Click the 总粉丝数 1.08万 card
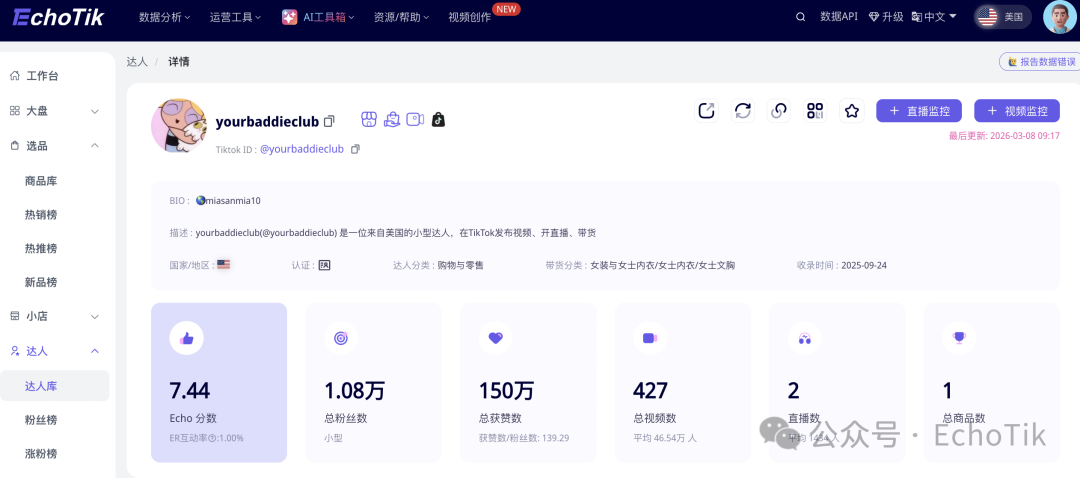 (373, 383)
